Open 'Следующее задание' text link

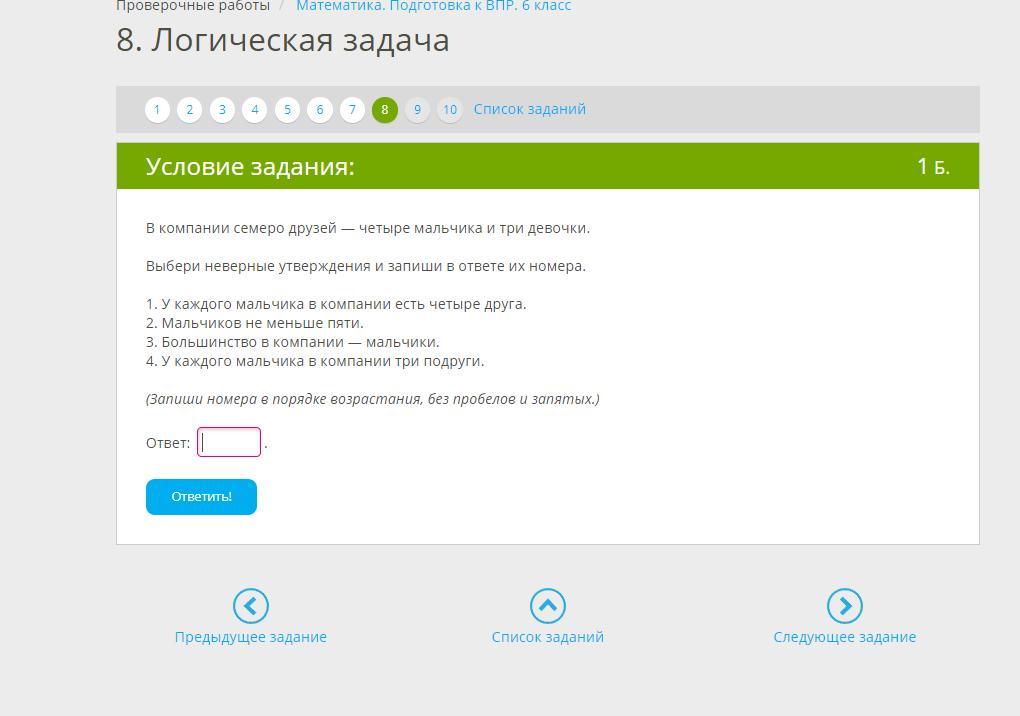point(844,637)
